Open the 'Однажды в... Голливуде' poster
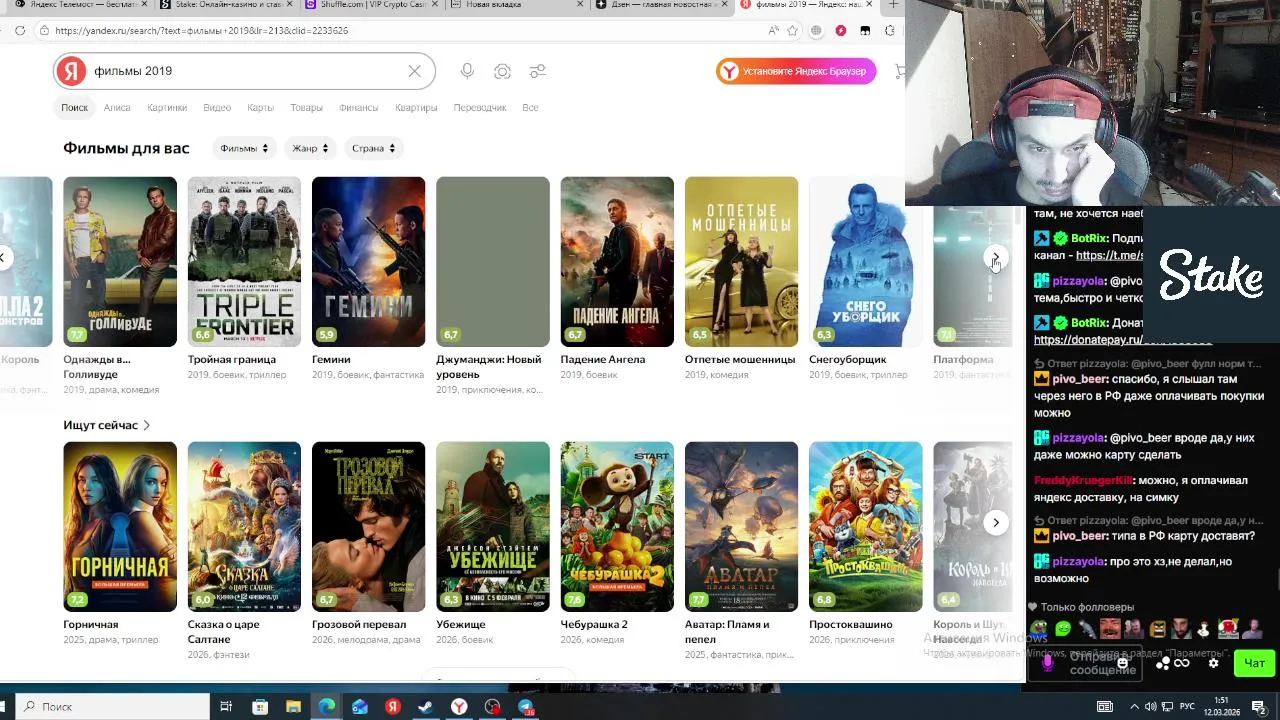 click(120, 262)
